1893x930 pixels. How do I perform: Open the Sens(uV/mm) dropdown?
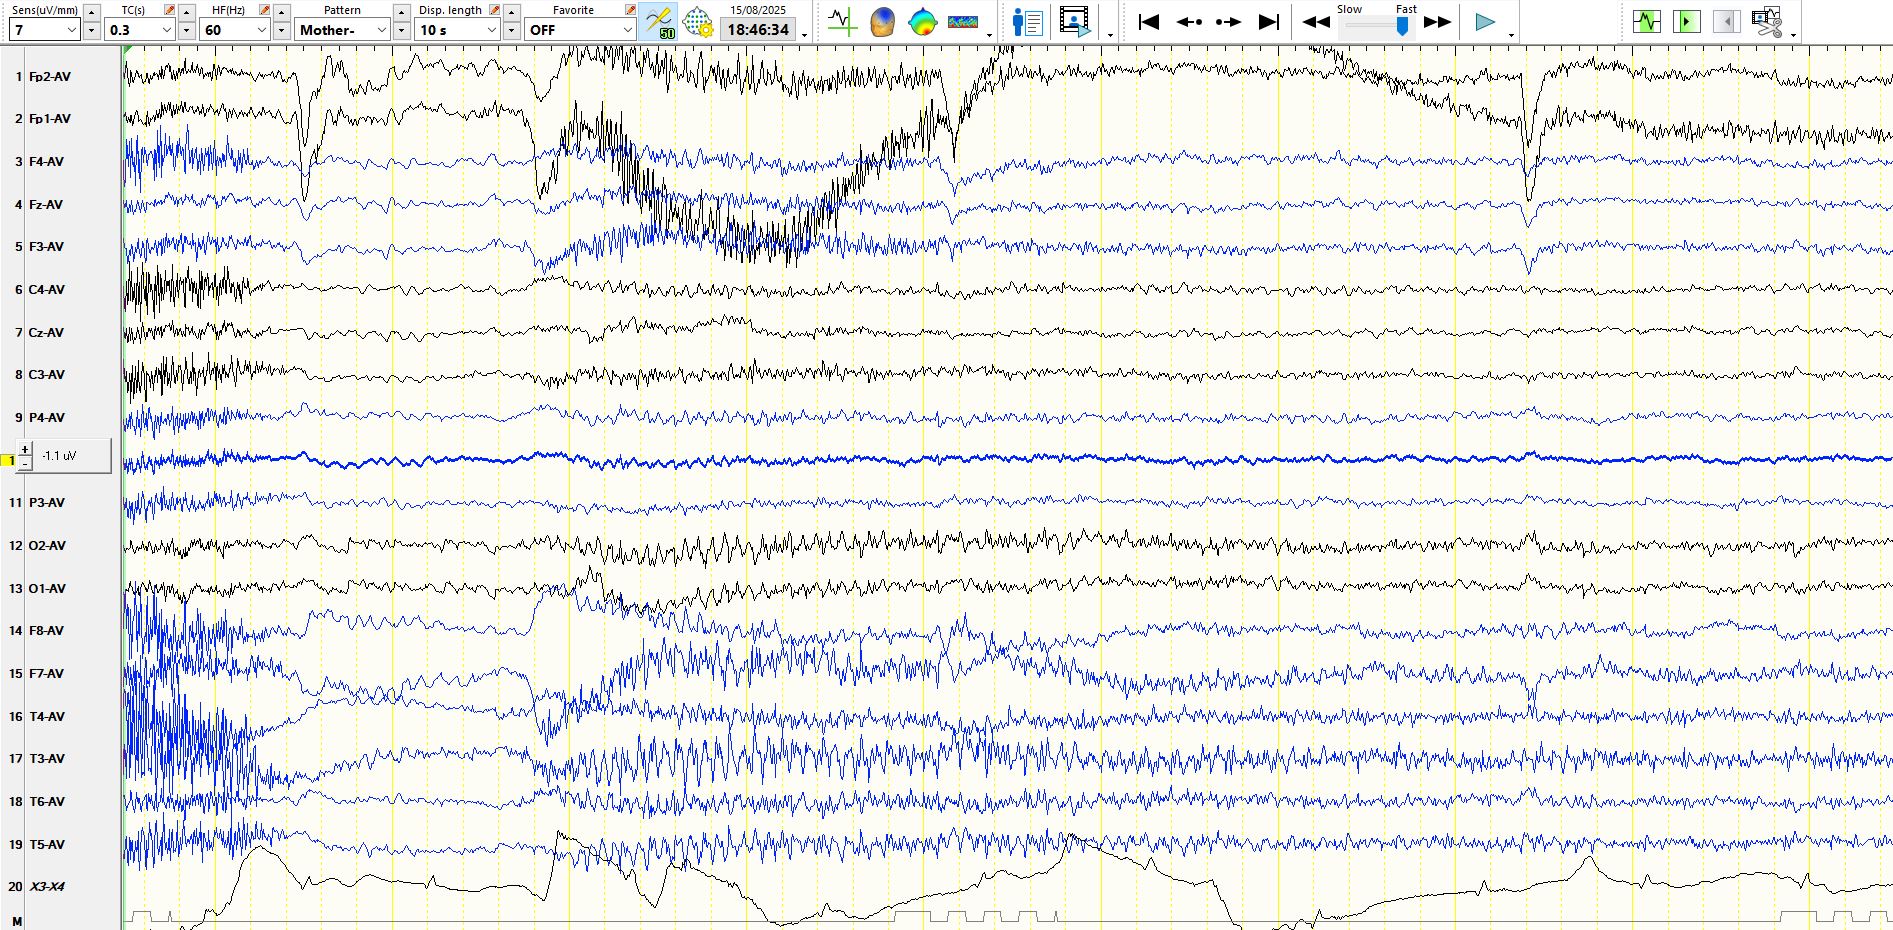pyautogui.click(x=44, y=30)
